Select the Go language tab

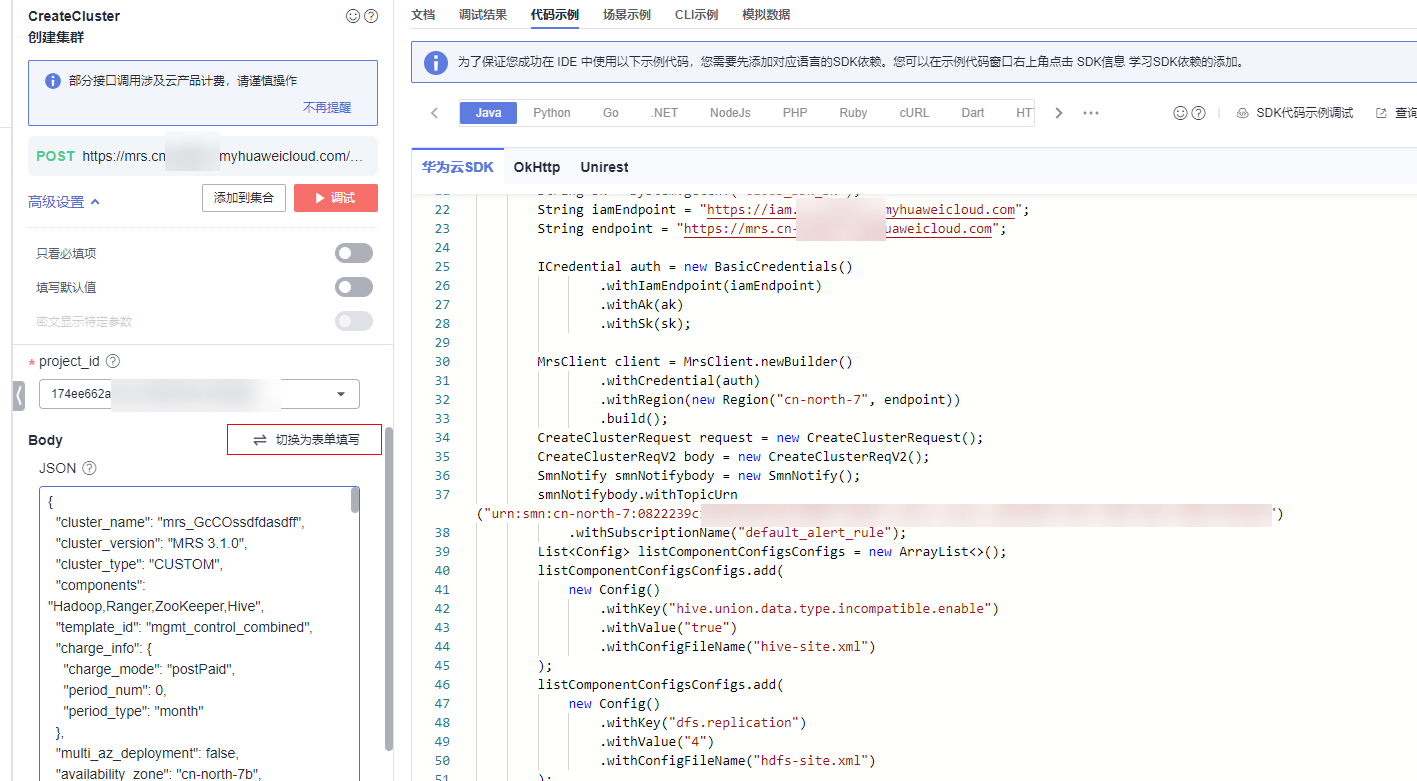611,113
